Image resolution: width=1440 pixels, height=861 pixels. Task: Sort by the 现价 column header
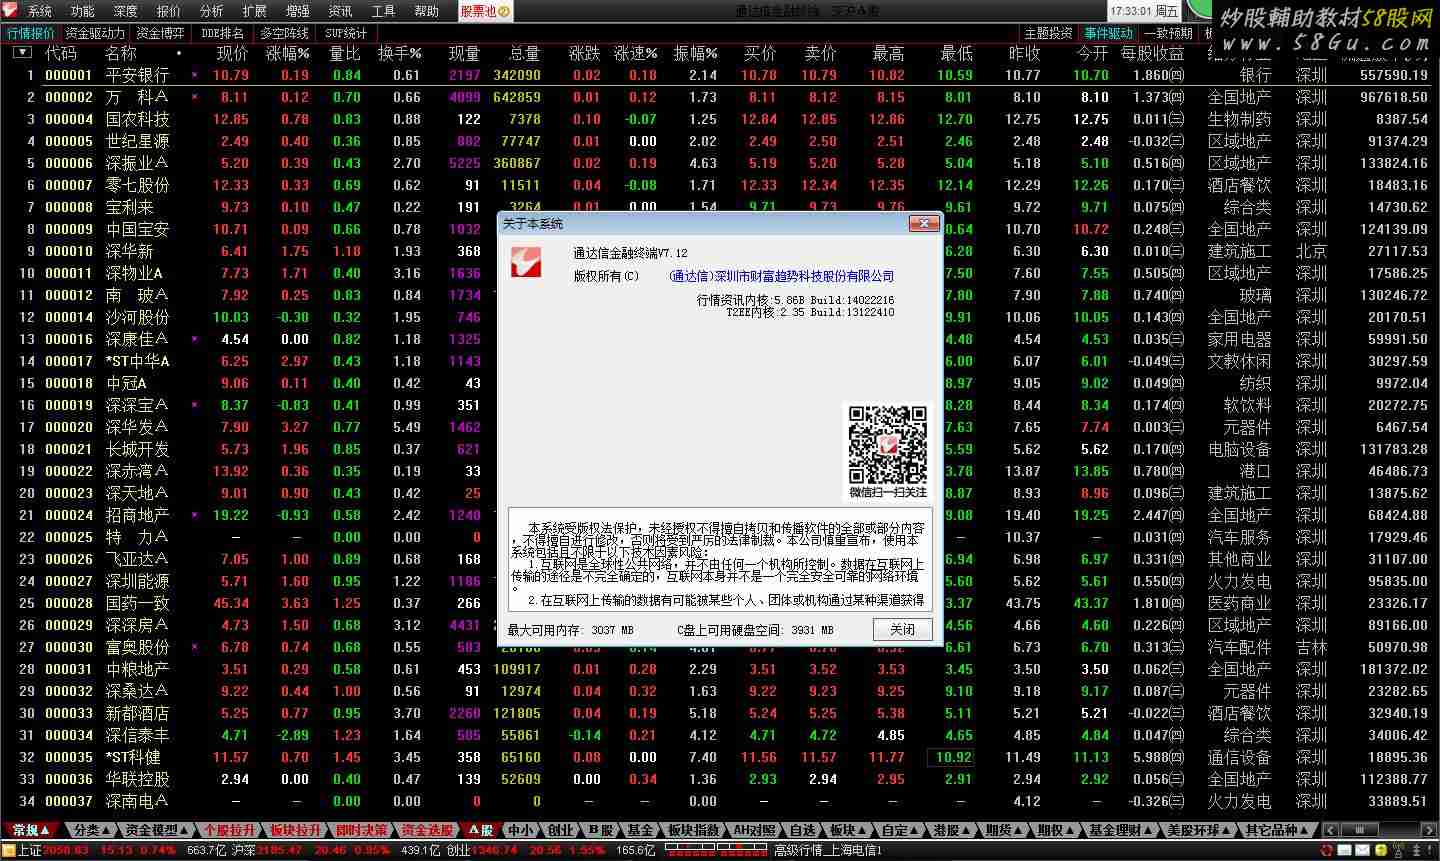232,53
